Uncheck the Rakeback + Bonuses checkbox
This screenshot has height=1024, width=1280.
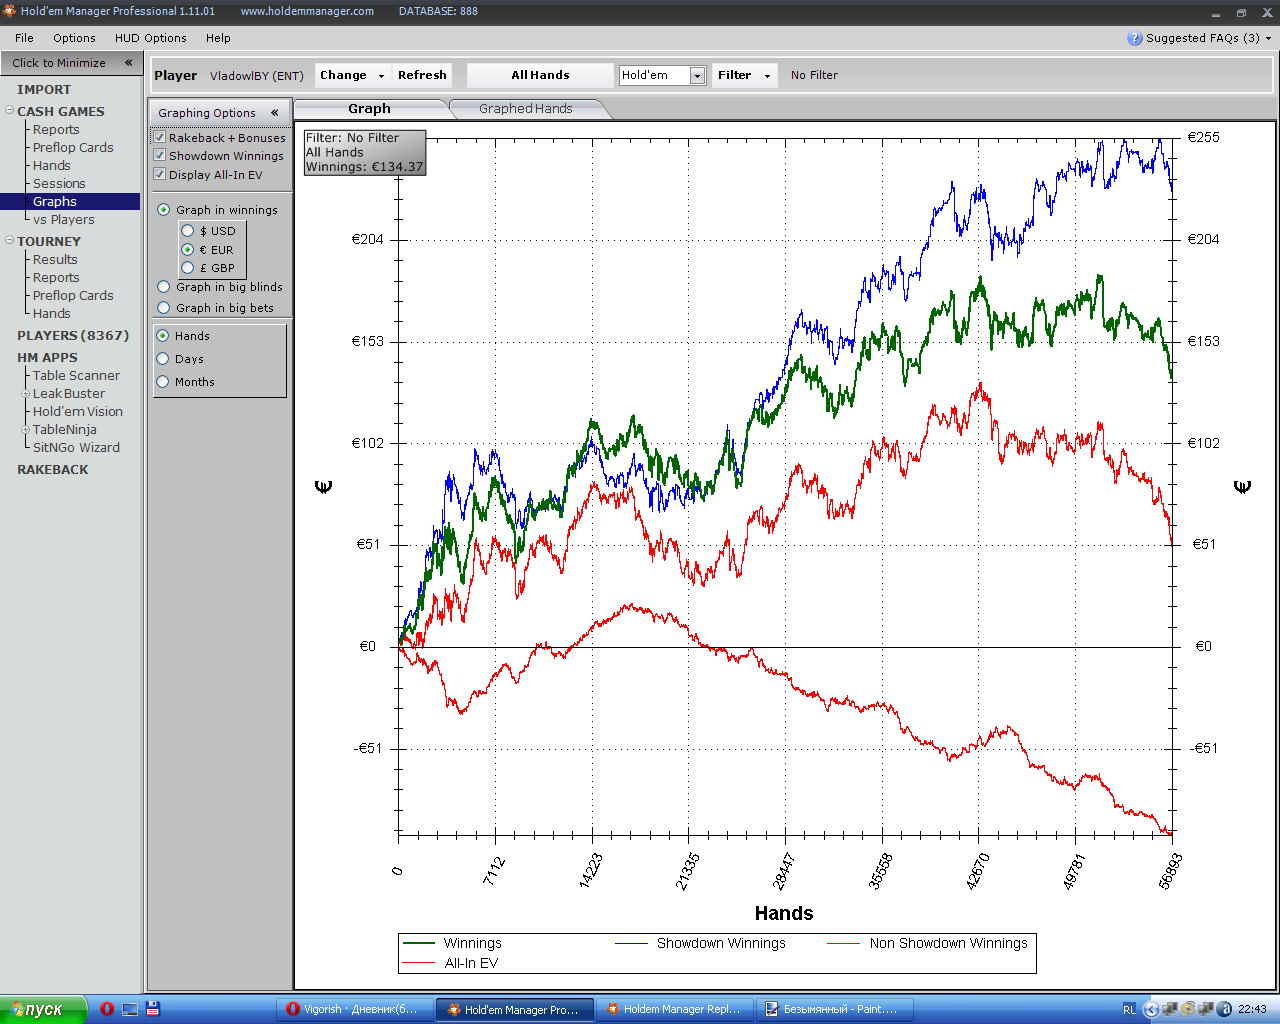[x=159, y=138]
